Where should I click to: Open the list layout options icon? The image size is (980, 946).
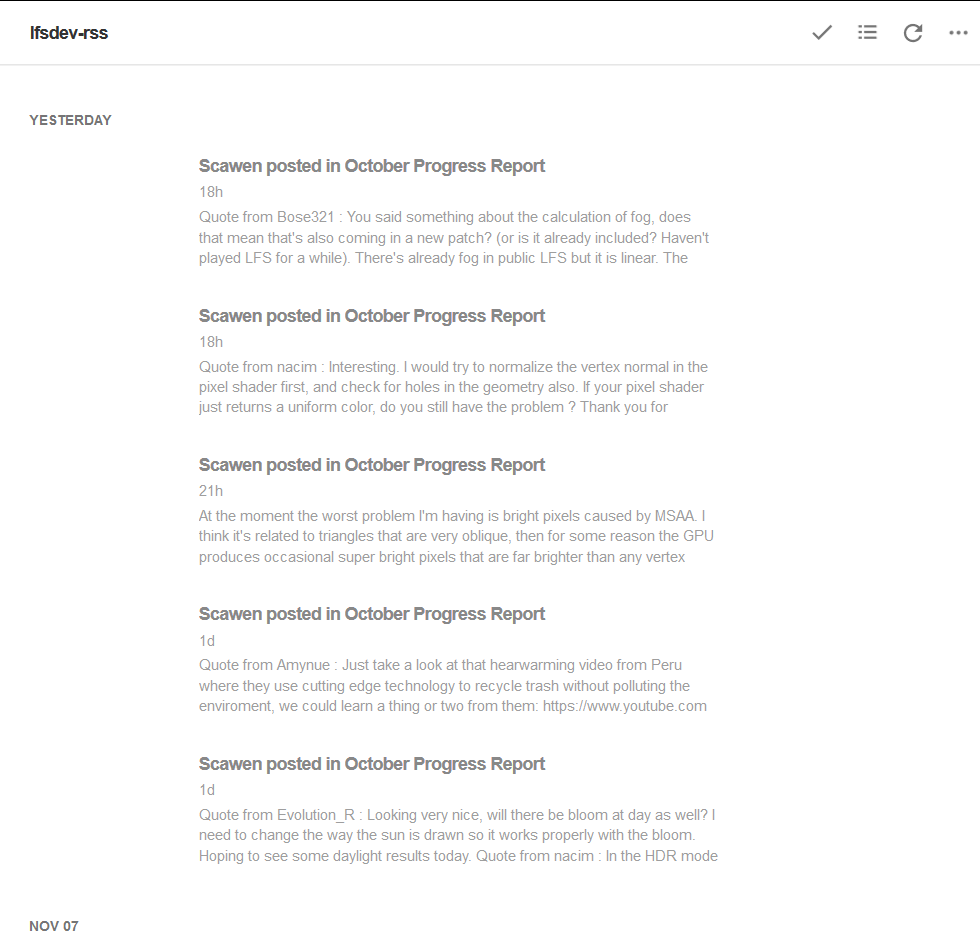click(x=867, y=33)
